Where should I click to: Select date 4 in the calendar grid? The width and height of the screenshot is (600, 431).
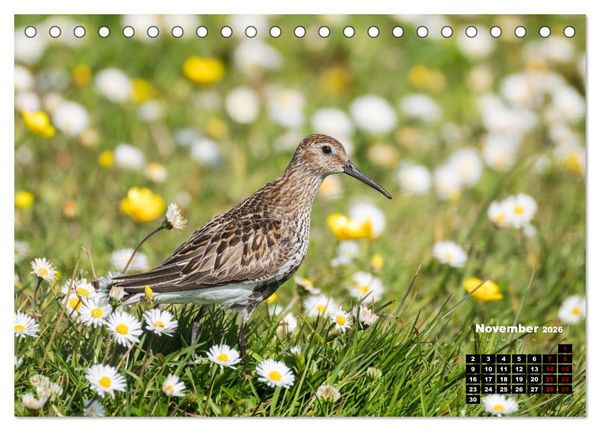[504, 359]
